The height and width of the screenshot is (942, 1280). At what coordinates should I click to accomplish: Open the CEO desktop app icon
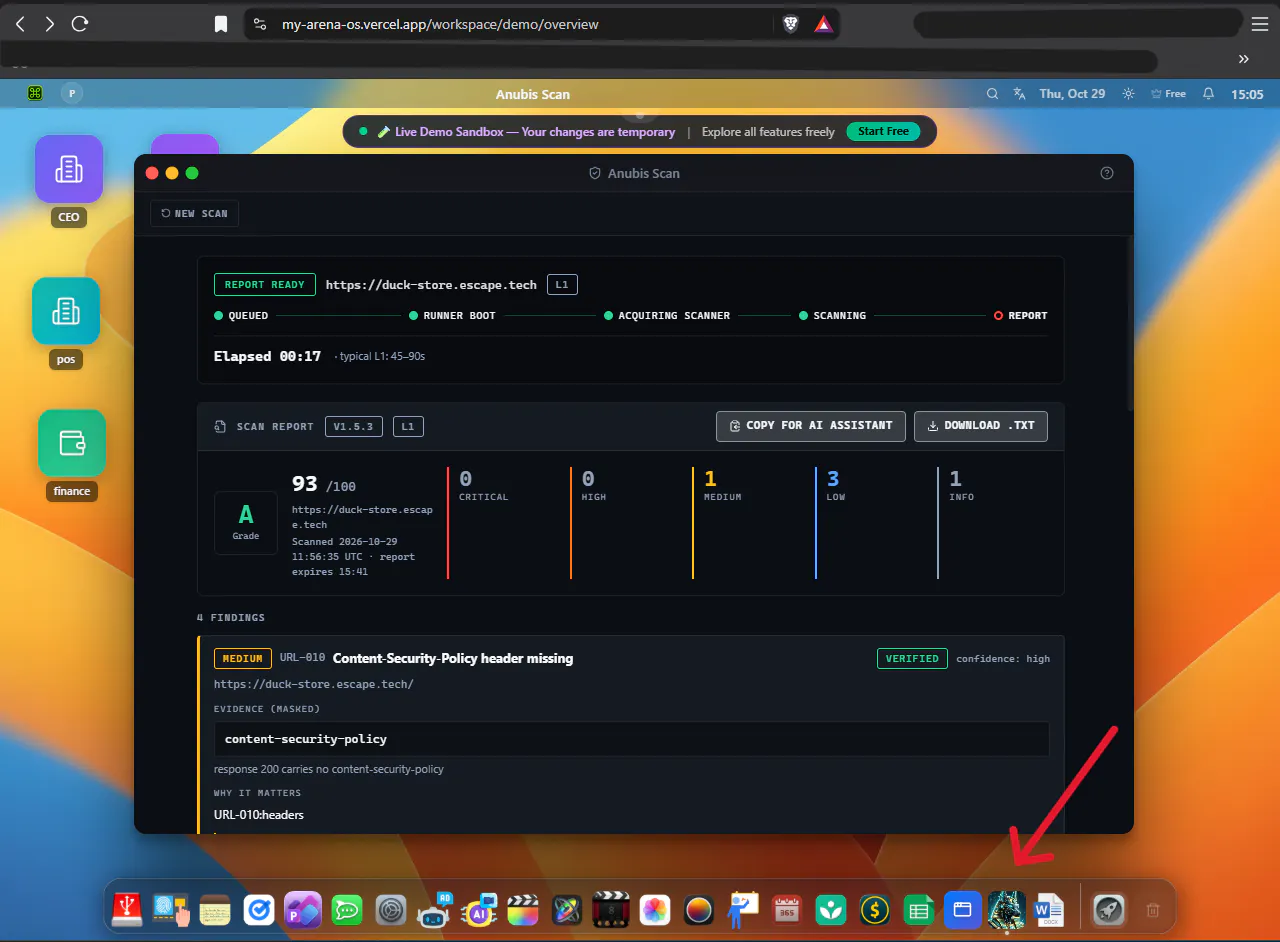click(x=69, y=169)
